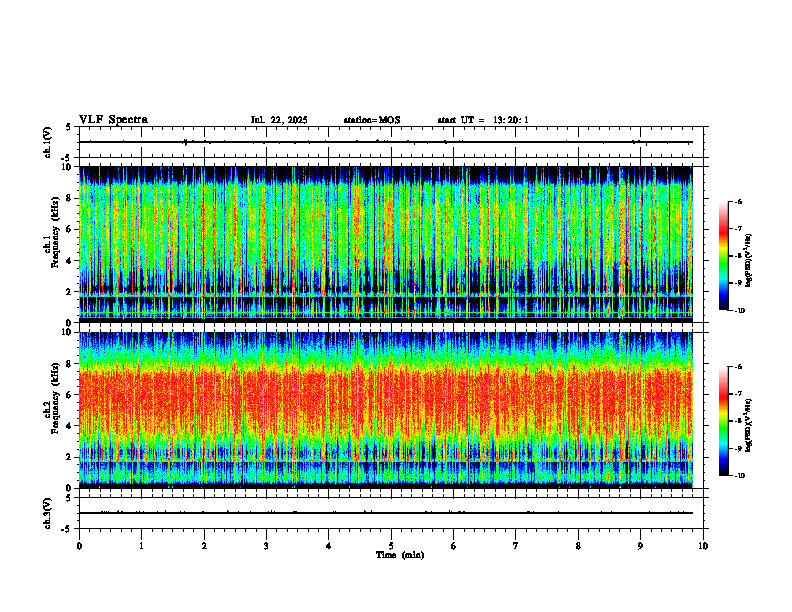Viewport: 792px width, 612px height.
Task: Click the "2" frequency tick on ch.2 axis
Action: click(70, 457)
